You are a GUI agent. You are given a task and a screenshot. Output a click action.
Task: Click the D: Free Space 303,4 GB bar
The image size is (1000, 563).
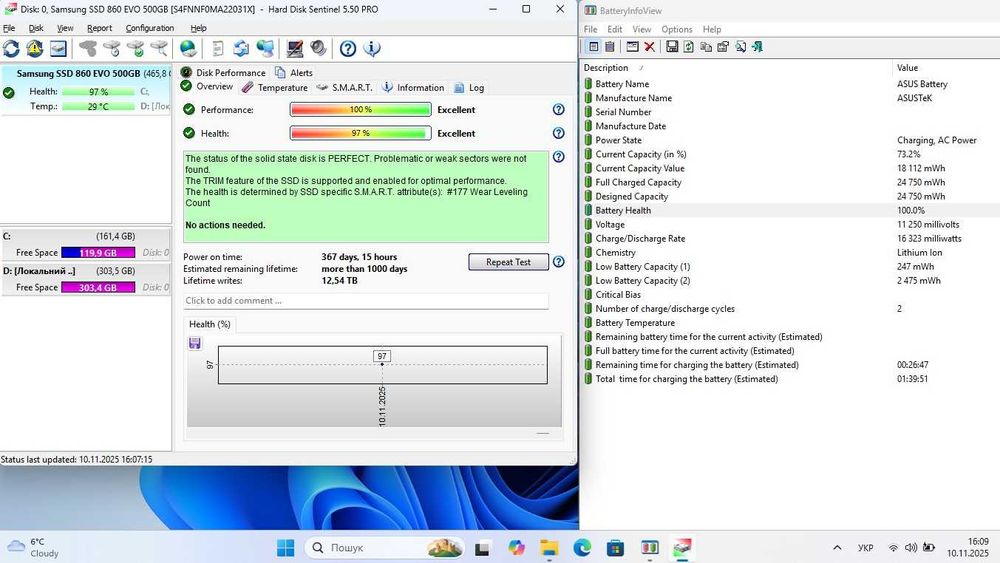[98, 288]
